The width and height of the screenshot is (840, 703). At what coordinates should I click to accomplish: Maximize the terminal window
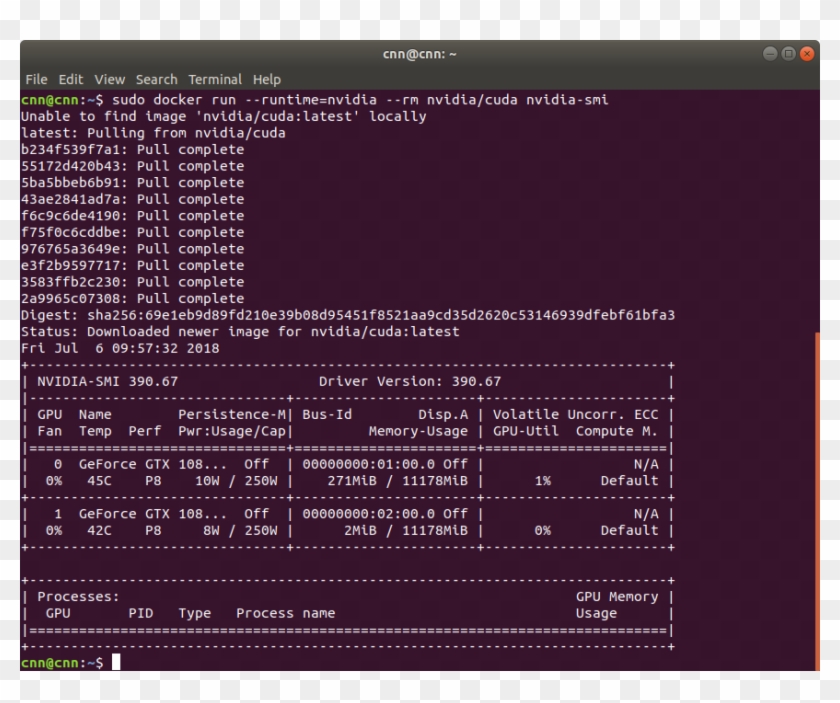point(788,54)
